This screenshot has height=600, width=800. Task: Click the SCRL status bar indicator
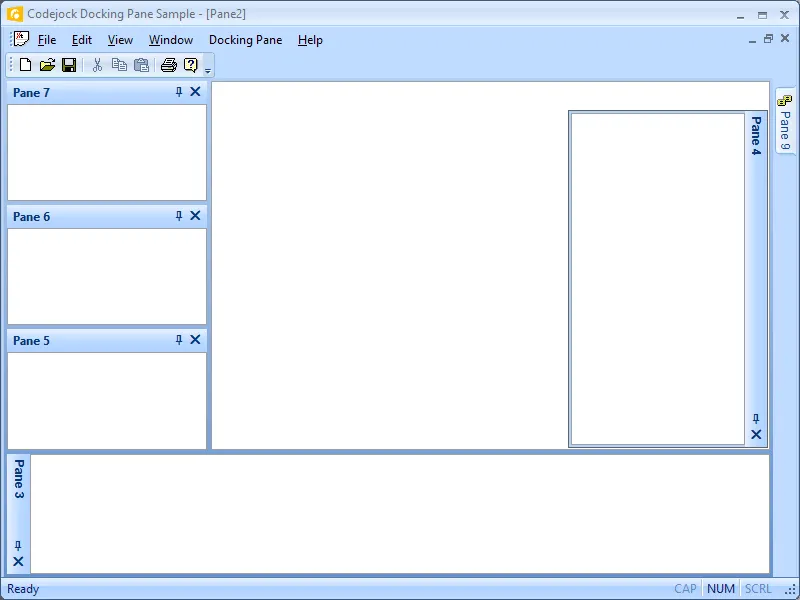coord(758,589)
